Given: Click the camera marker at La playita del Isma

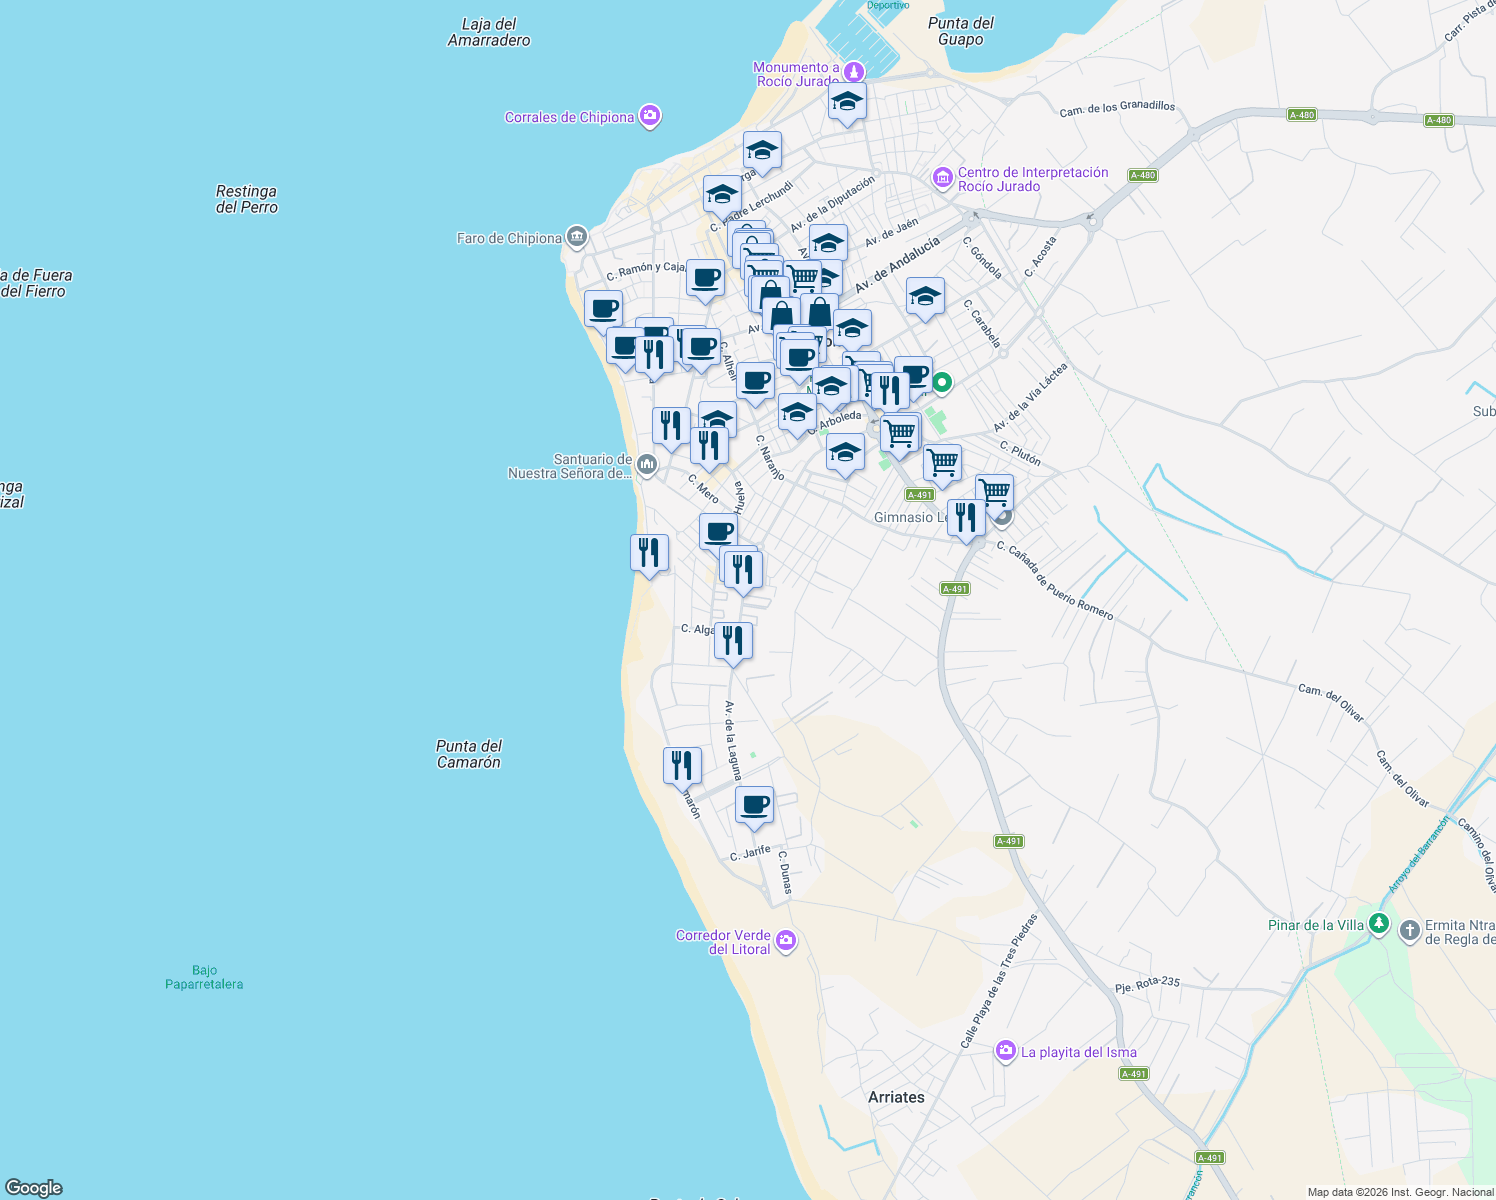Looking at the screenshot, I should [x=1006, y=1051].
